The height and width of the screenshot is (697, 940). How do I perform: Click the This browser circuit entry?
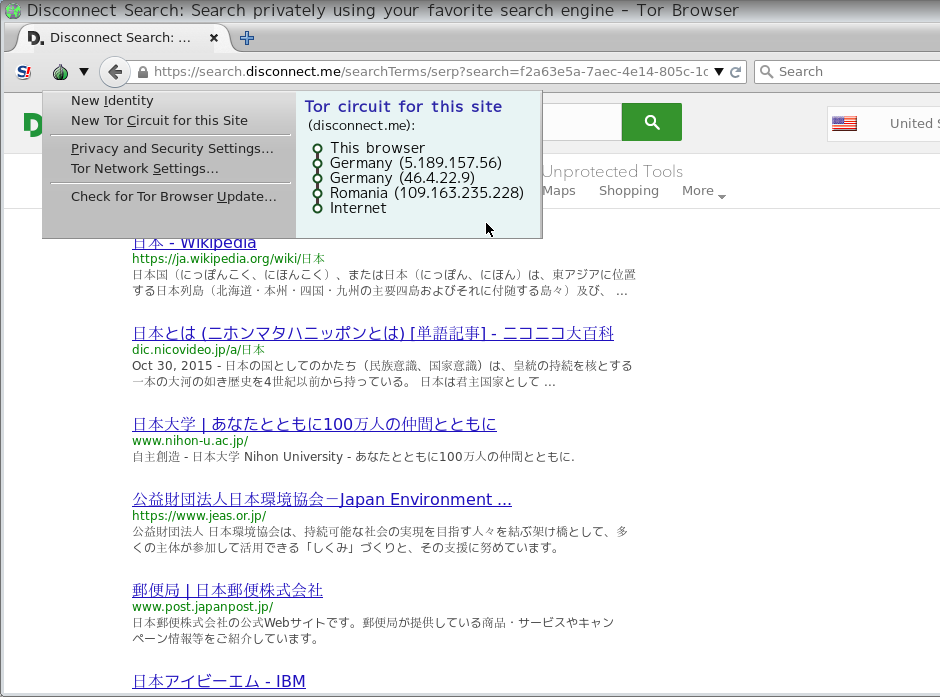377,148
